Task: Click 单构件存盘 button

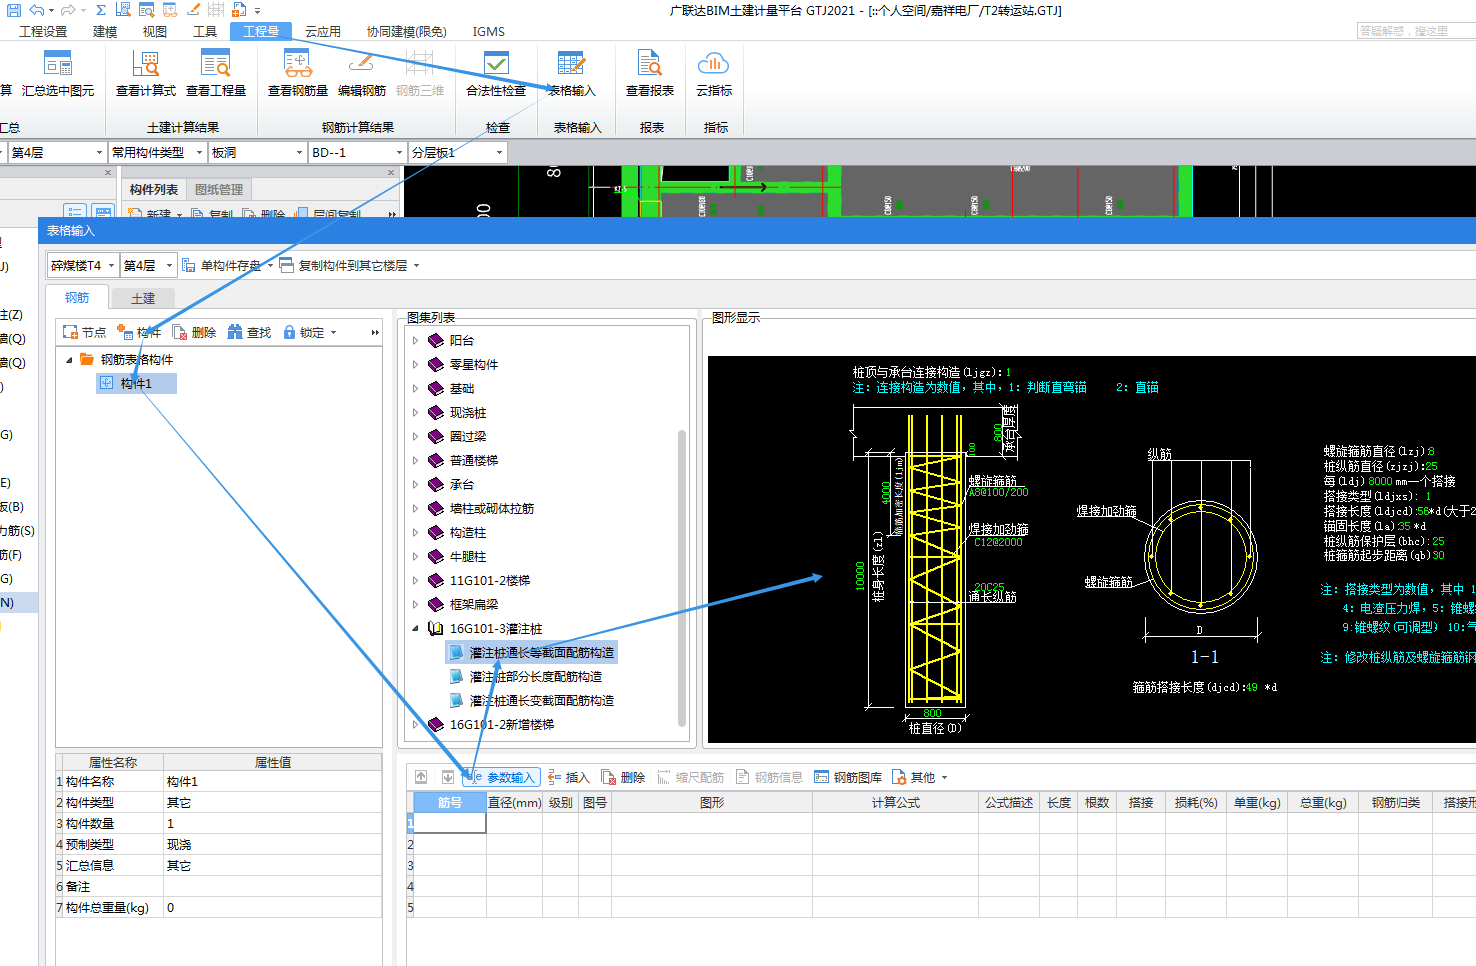Action: (x=226, y=265)
